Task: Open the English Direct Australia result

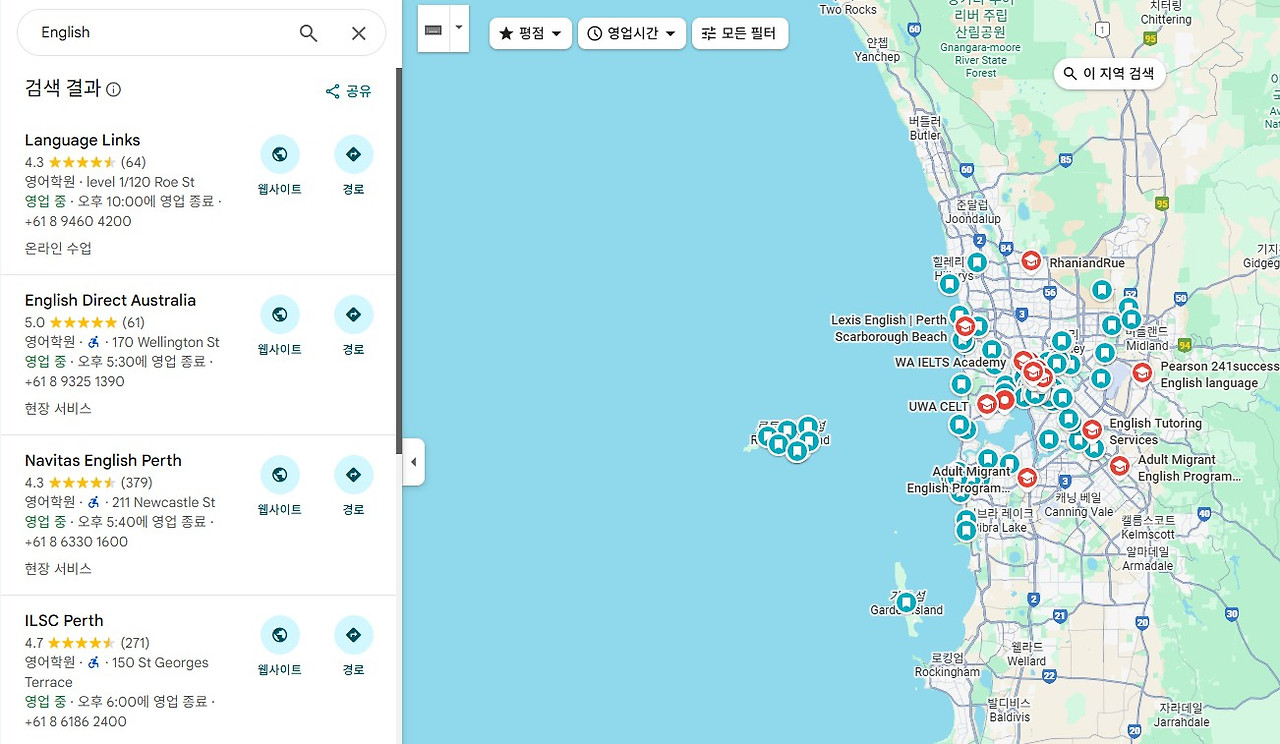Action: (x=110, y=300)
